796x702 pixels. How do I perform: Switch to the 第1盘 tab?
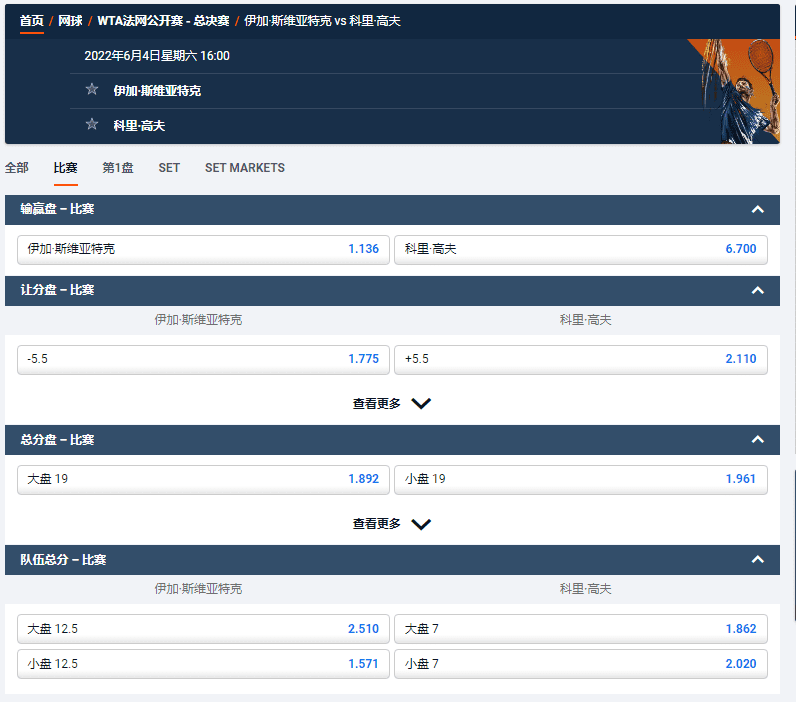(x=118, y=168)
